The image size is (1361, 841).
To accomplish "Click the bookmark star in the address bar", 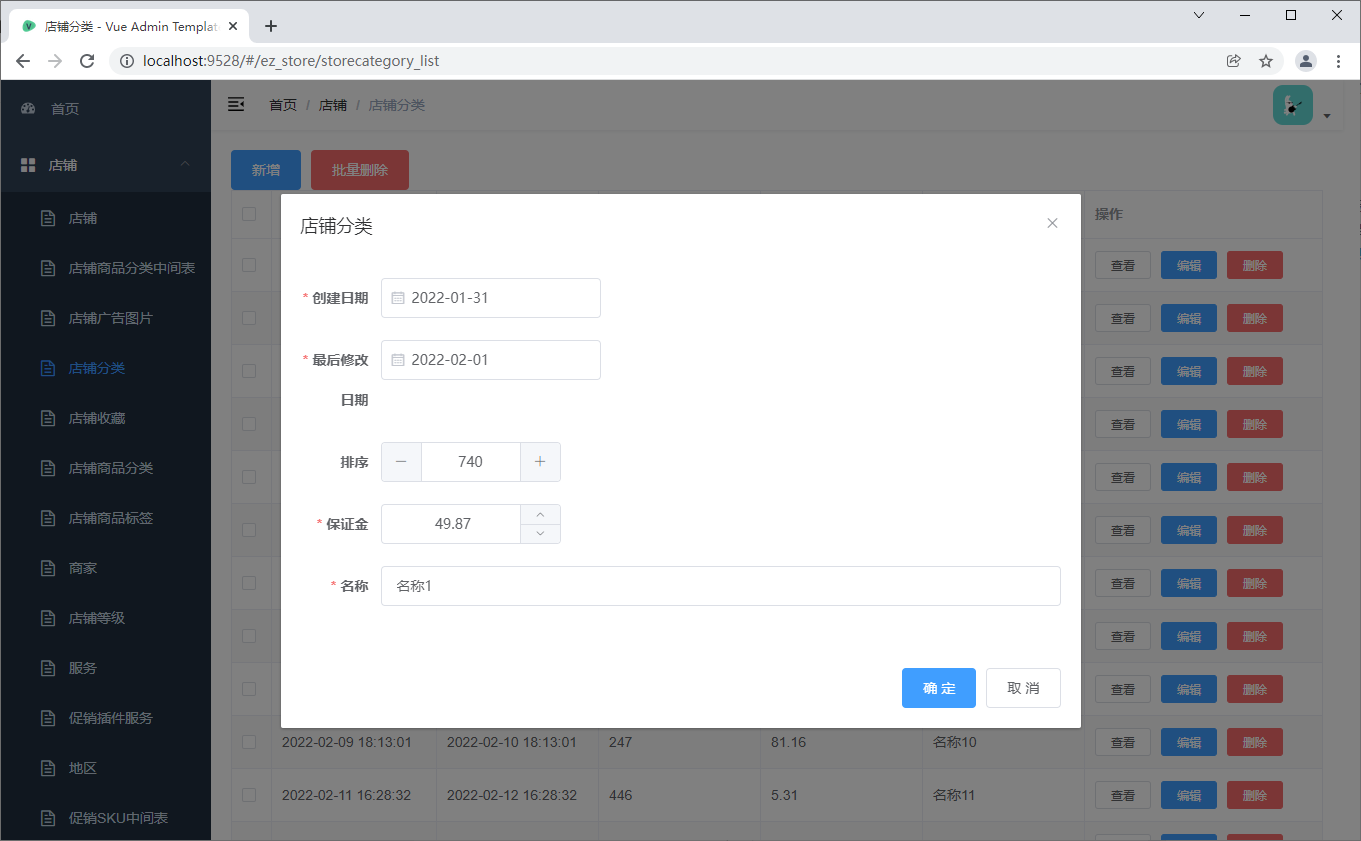I will (1267, 60).
